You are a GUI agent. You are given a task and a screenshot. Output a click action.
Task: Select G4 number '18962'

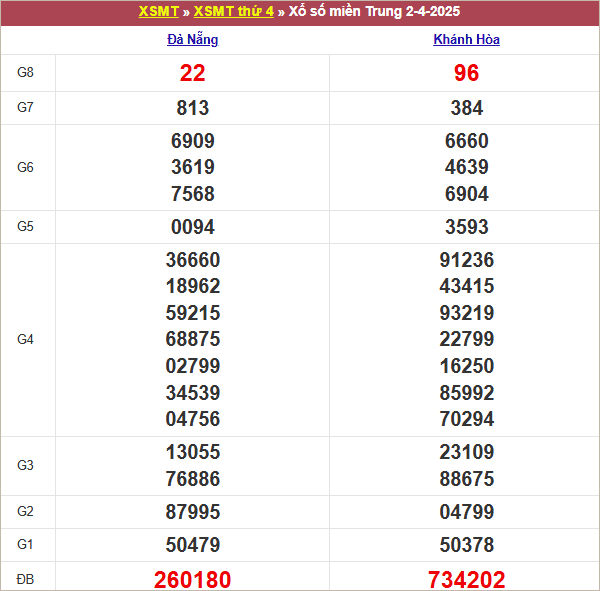pos(192,286)
